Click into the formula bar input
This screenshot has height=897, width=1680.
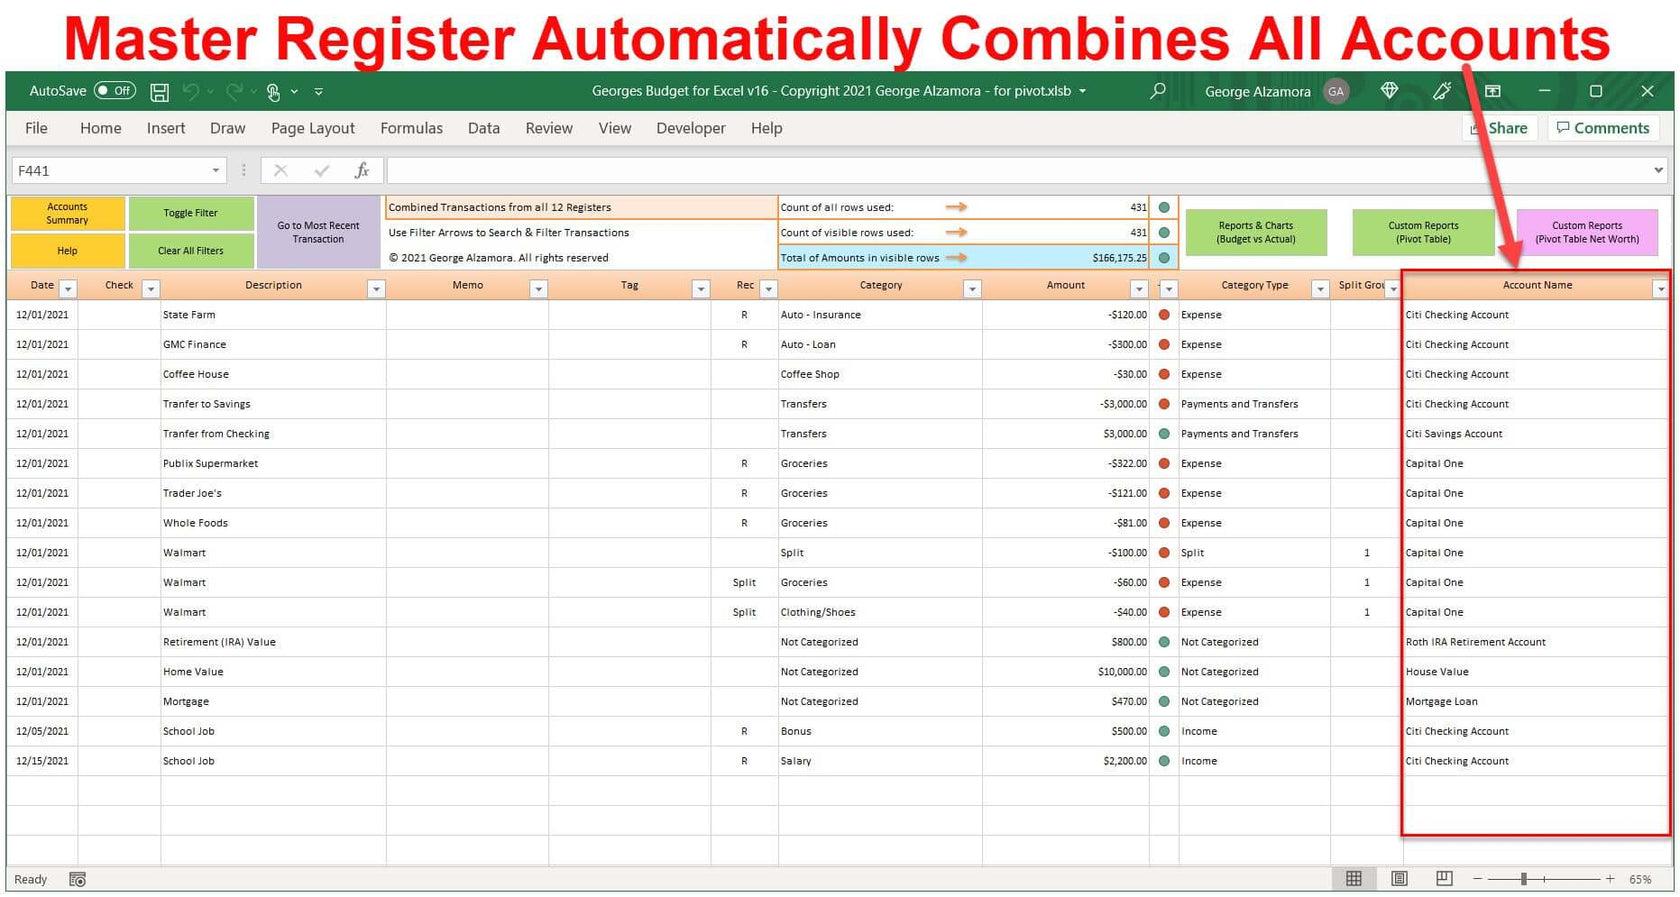click(1018, 171)
